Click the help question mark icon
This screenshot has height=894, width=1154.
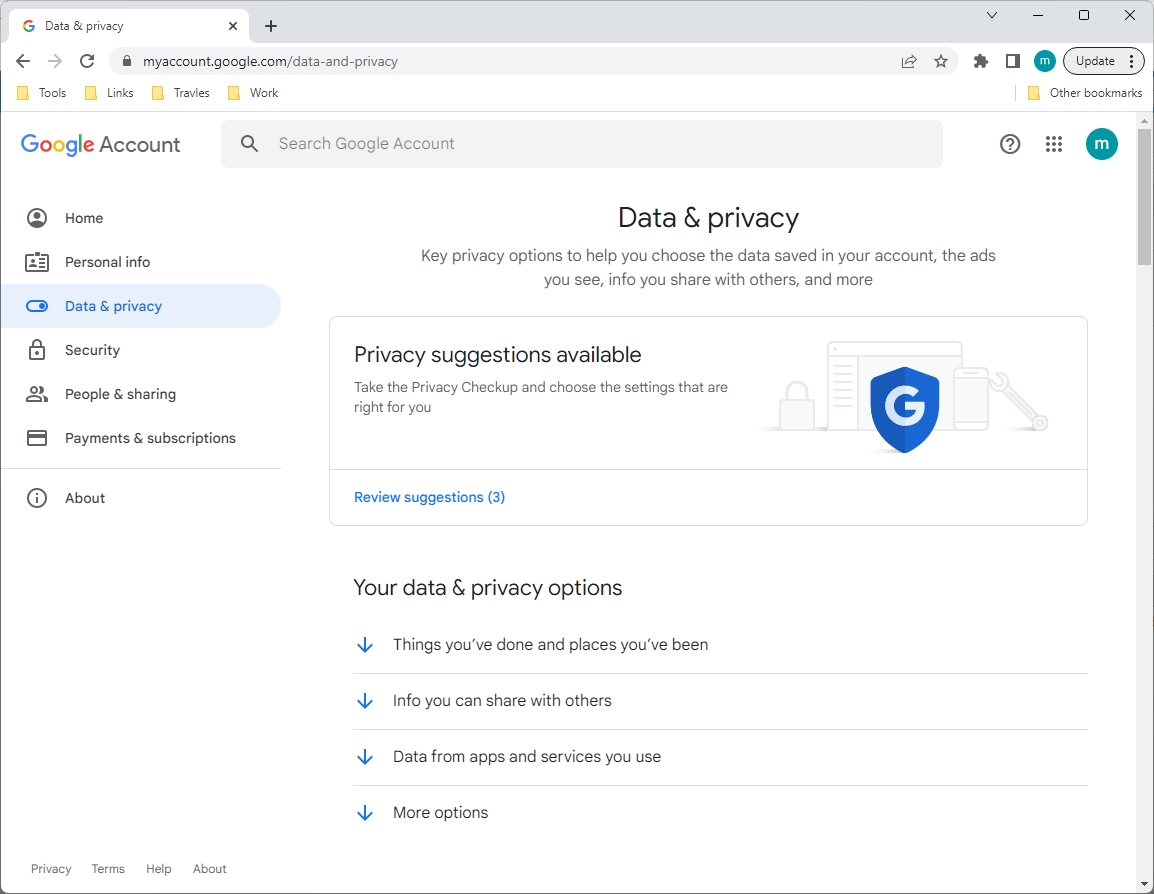coord(1010,144)
